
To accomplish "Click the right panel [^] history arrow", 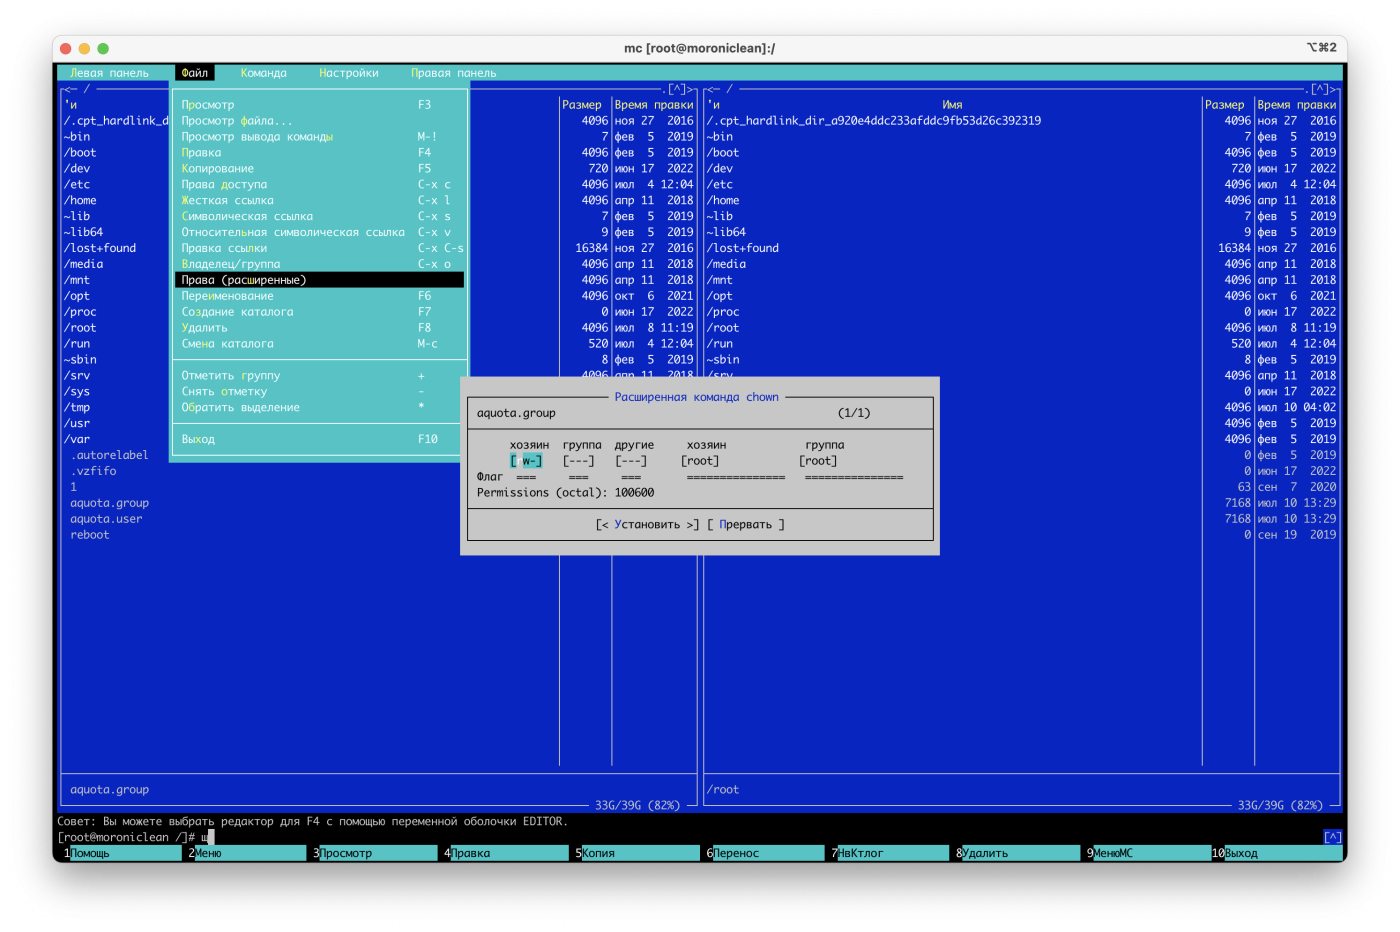I will 1319,89.
